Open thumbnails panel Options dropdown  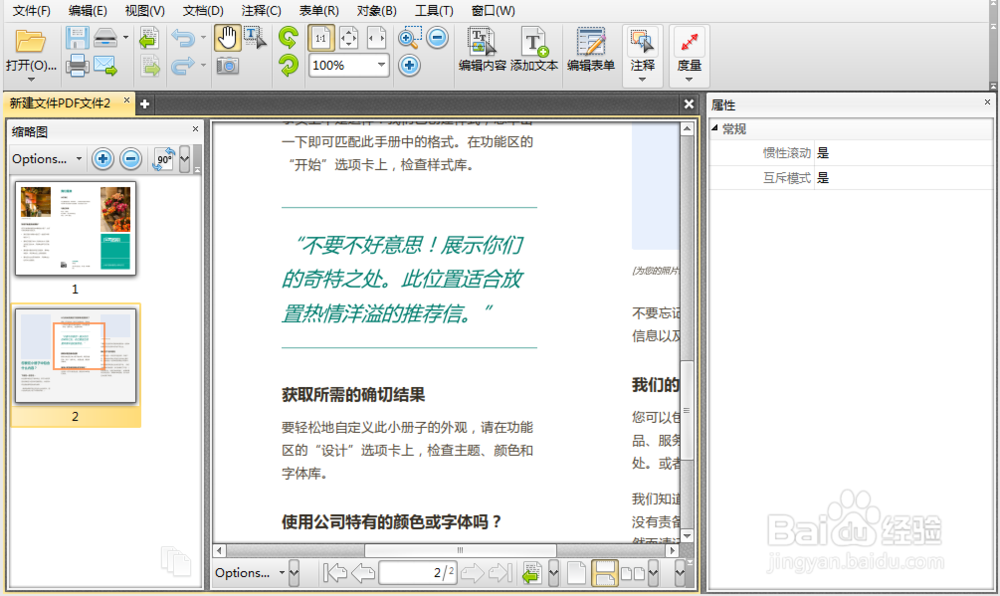47,159
